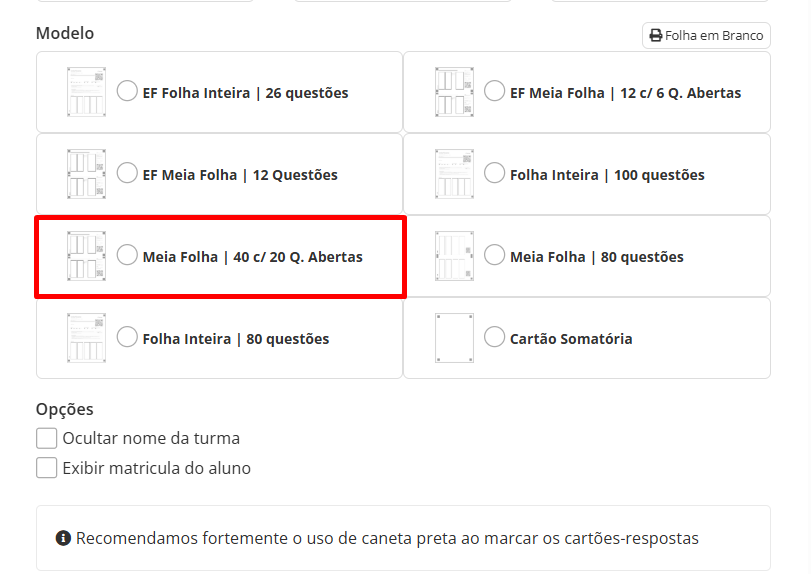Choose the Meia Folha 80 questões radio
This screenshot has height=574, width=811.
pyautogui.click(x=494, y=254)
